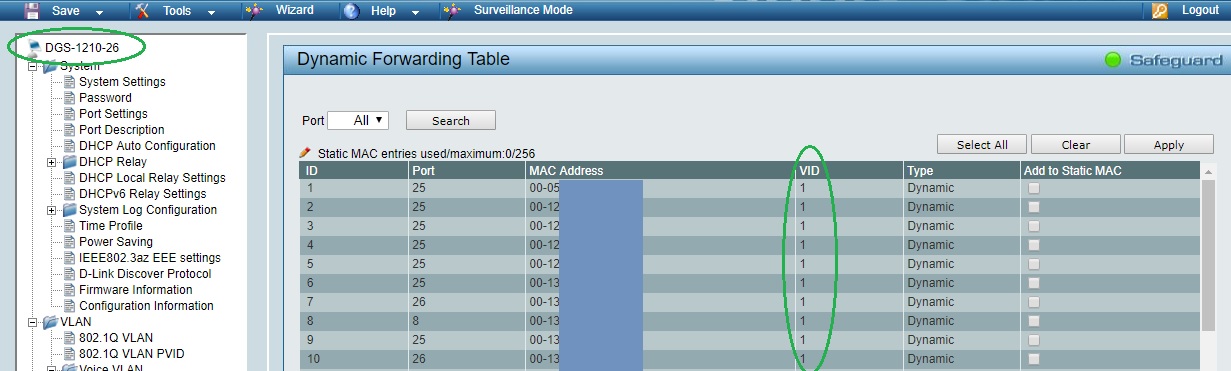
Task: Open DHCP Auto Configuration page
Action: tap(147, 146)
